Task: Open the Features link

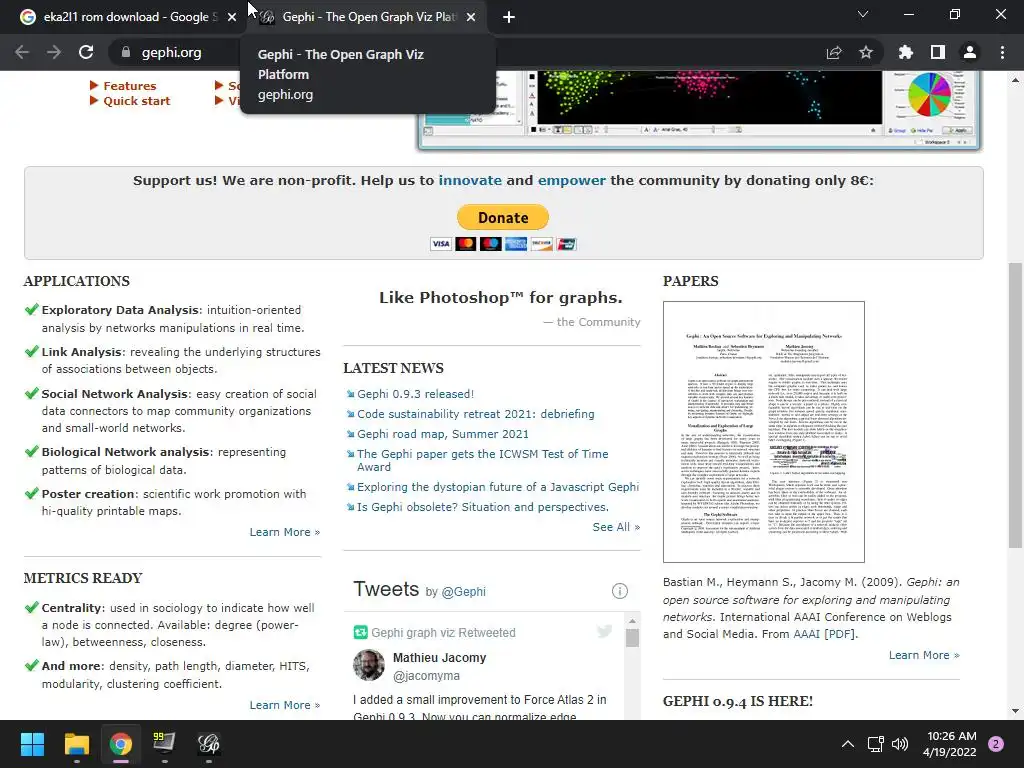Action: 129,86
